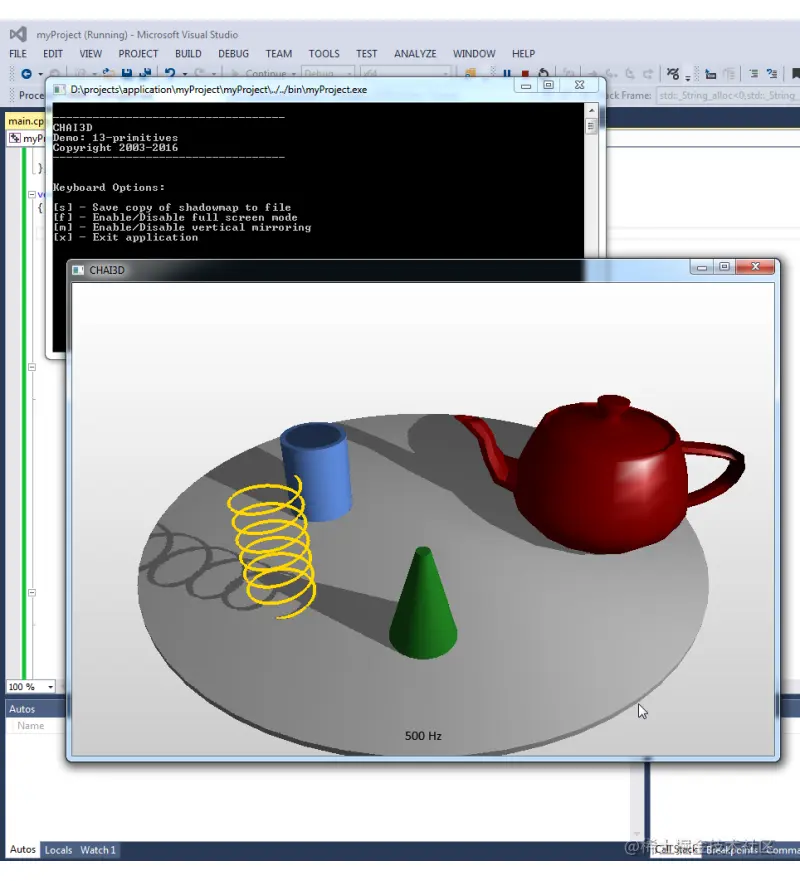
Task: Click the Navigate Backward arrow icon
Action: pos(26,74)
